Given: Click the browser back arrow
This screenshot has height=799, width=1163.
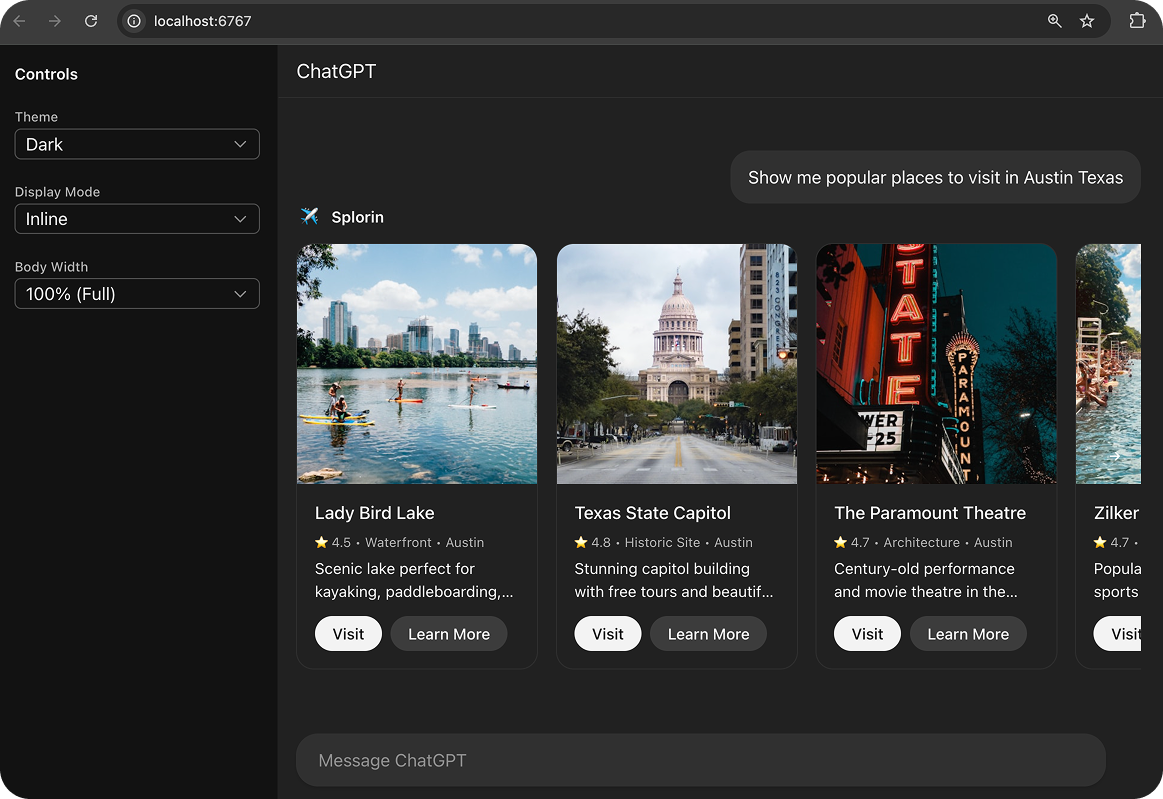Looking at the screenshot, I should 20,20.
